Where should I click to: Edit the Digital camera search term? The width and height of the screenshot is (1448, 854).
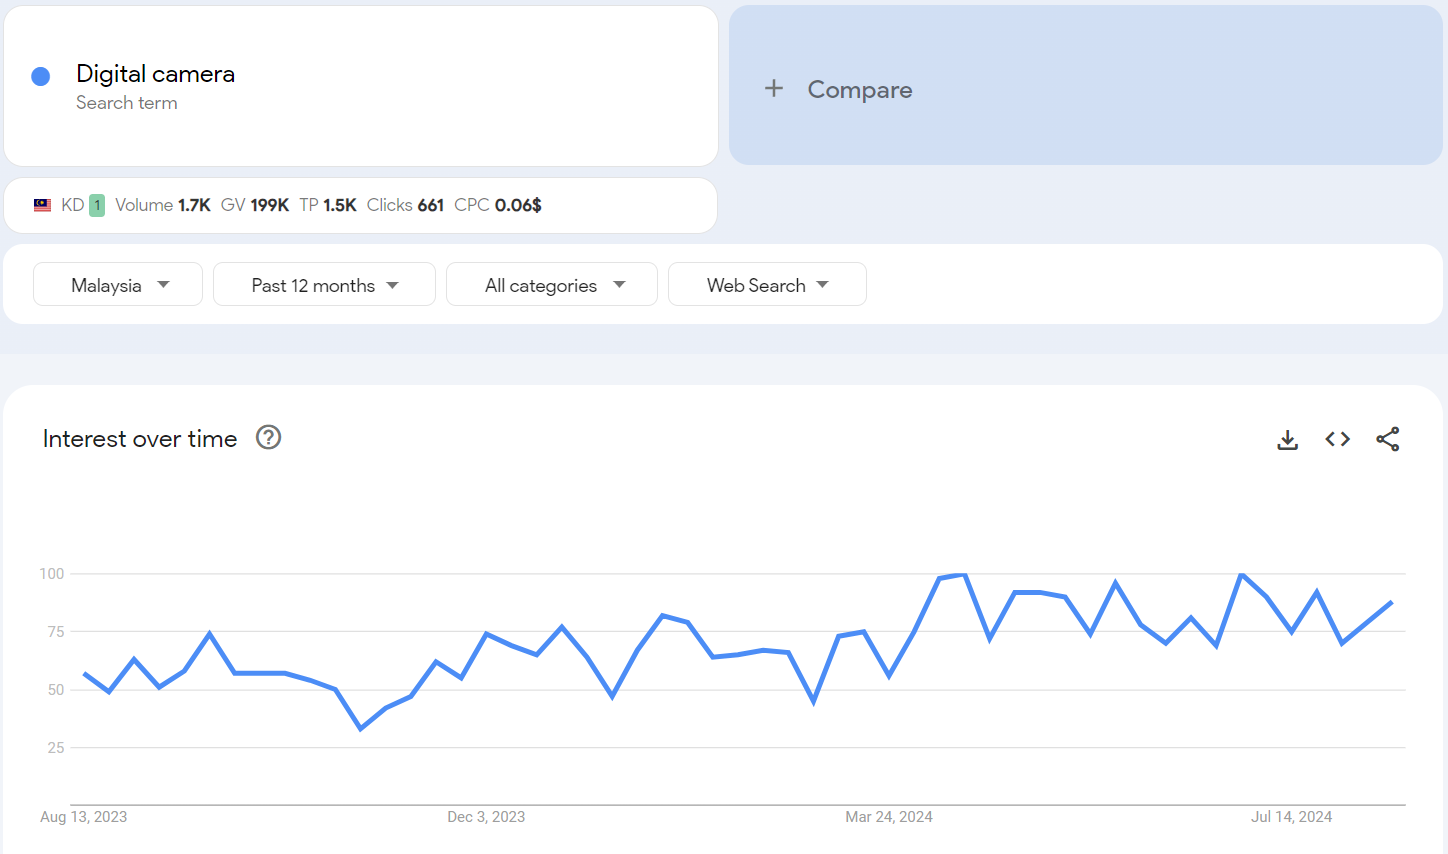click(156, 74)
